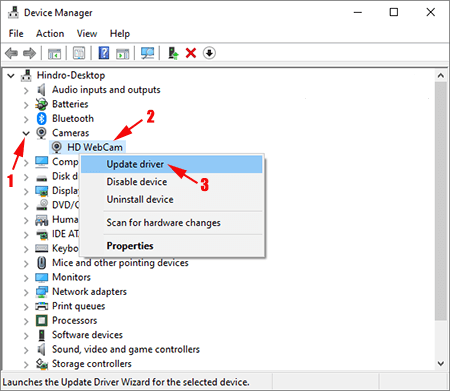
Task: Click the HD WebCam device icon
Action: click(x=57, y=147)
